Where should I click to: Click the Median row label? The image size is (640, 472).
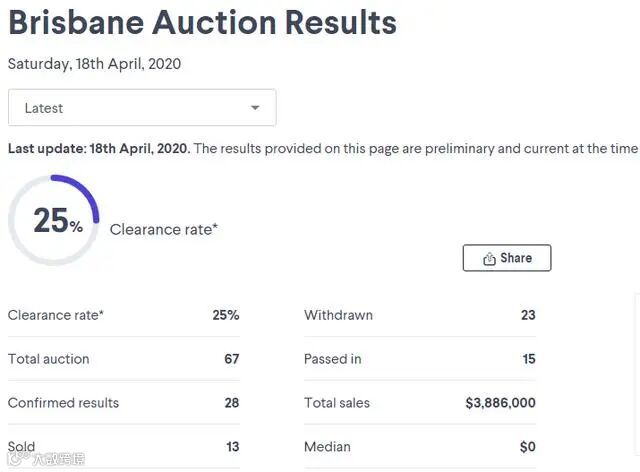(x=327, y=447)
